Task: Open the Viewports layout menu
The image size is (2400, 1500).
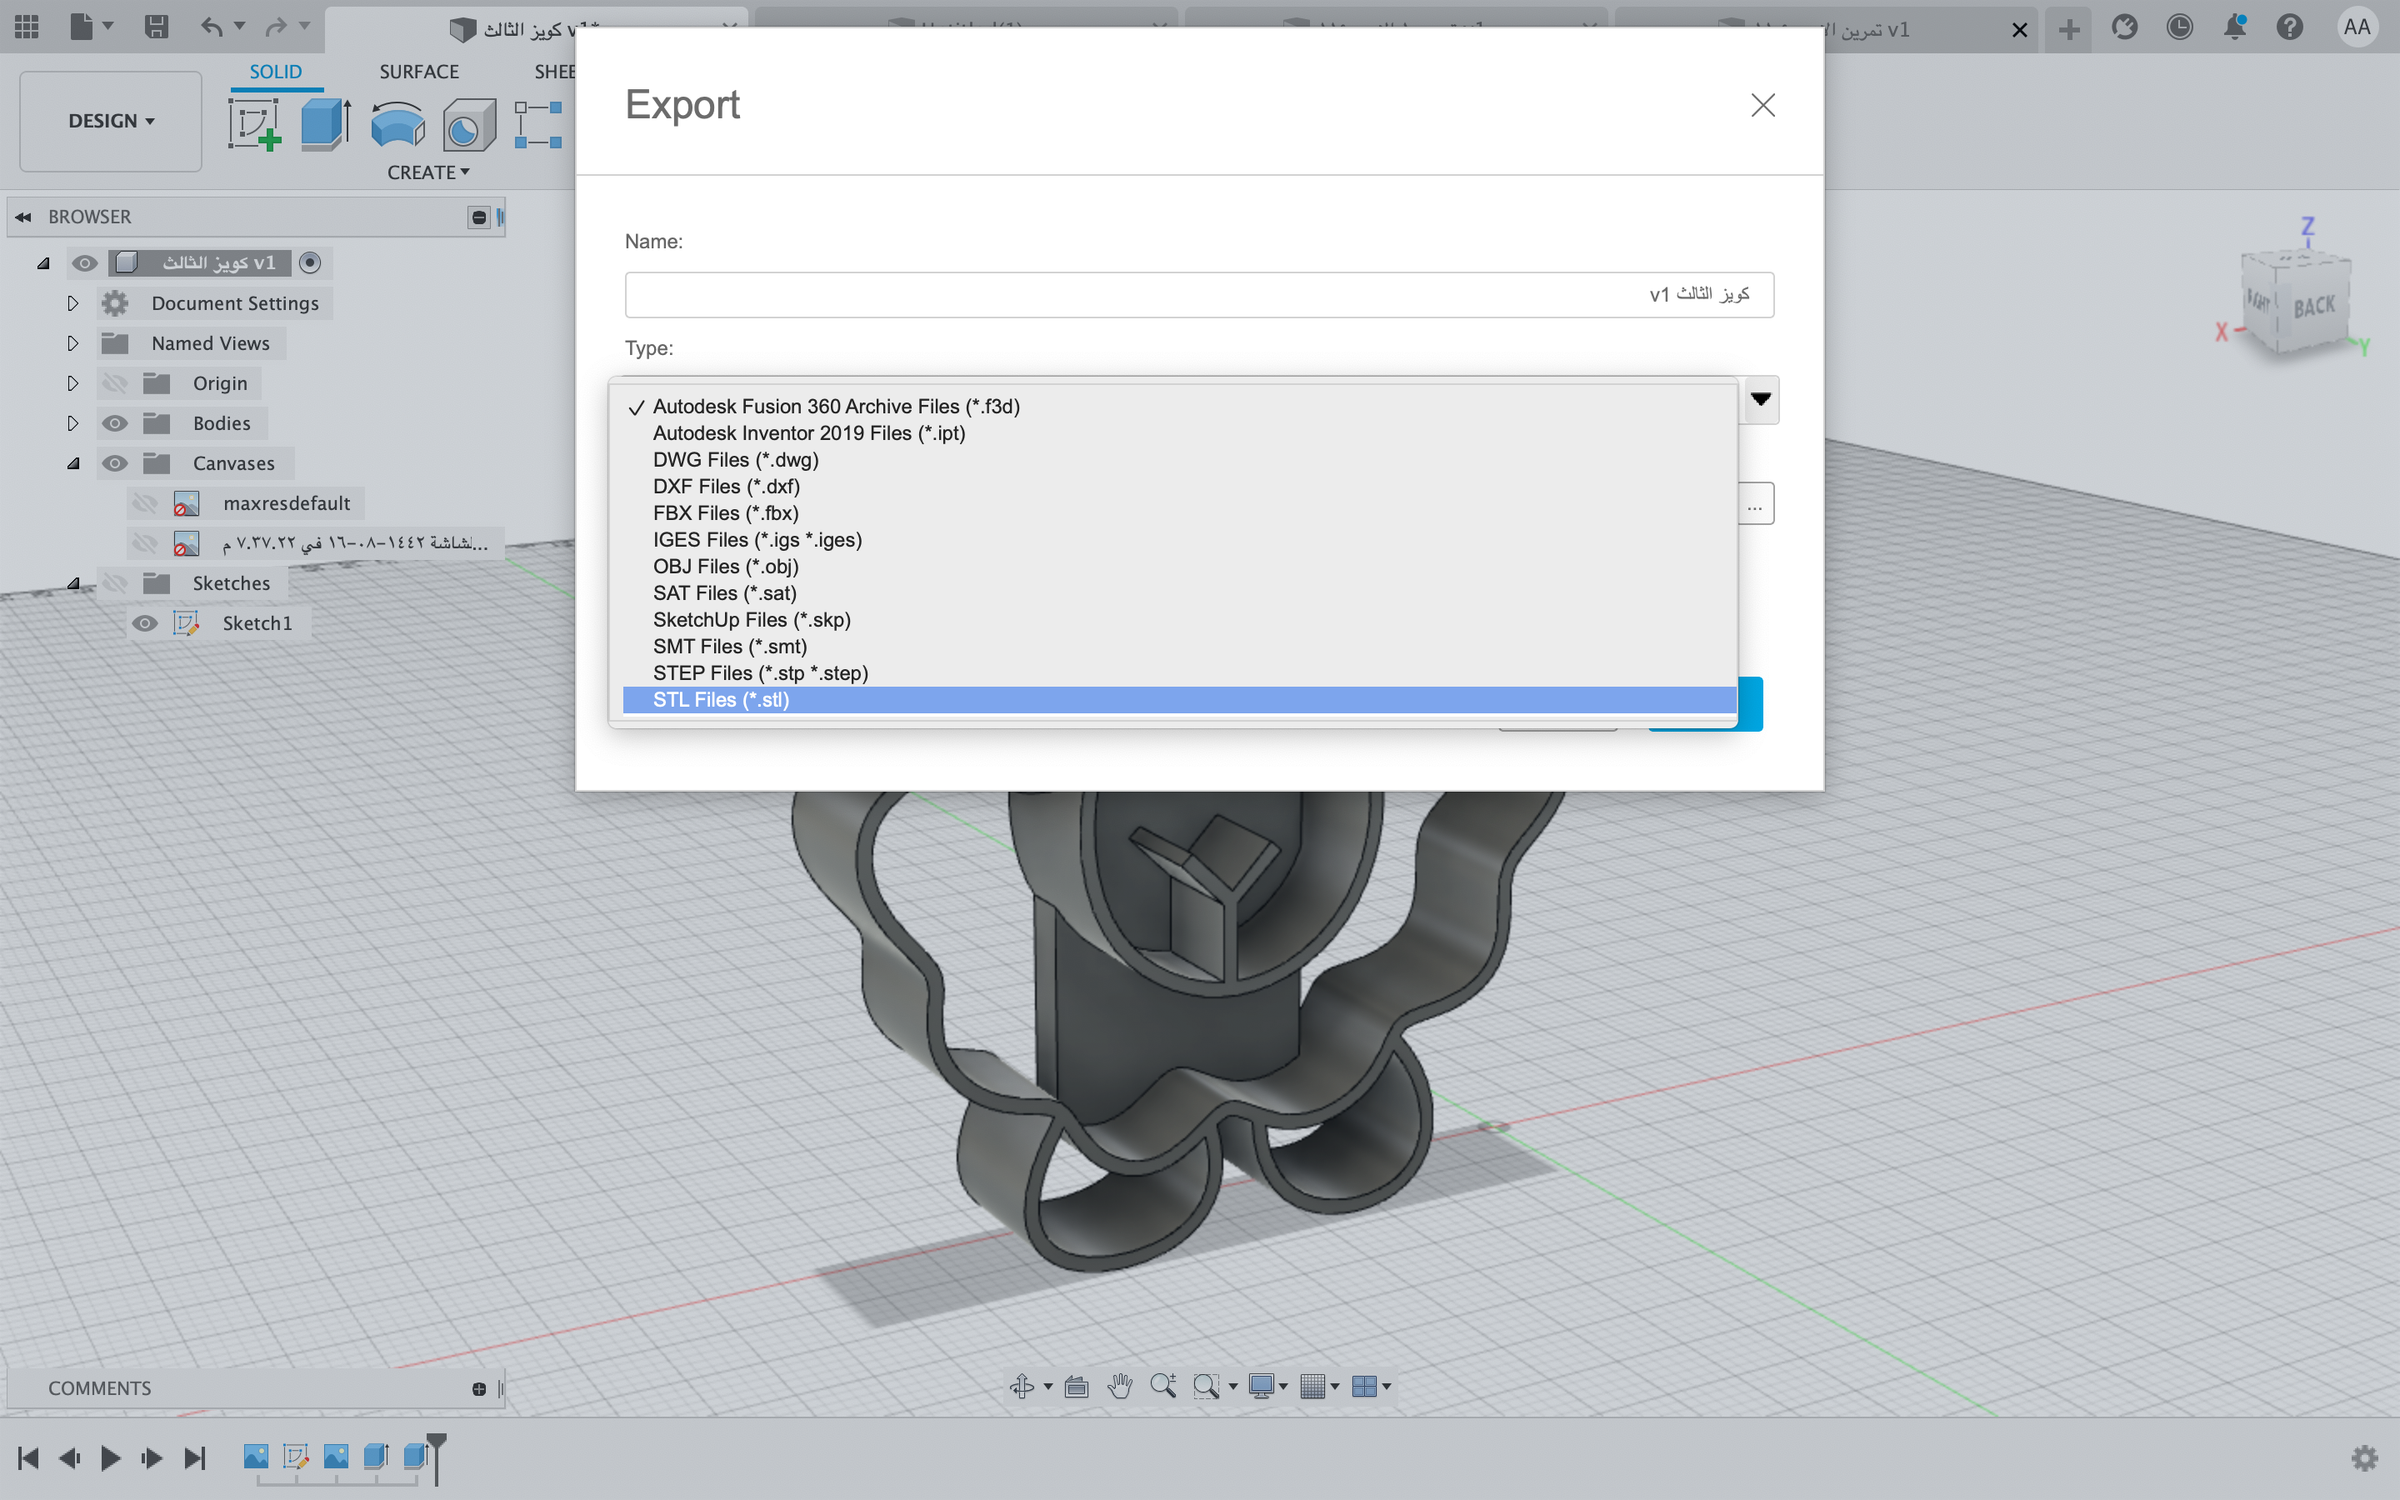Action: (1364, 1386)
